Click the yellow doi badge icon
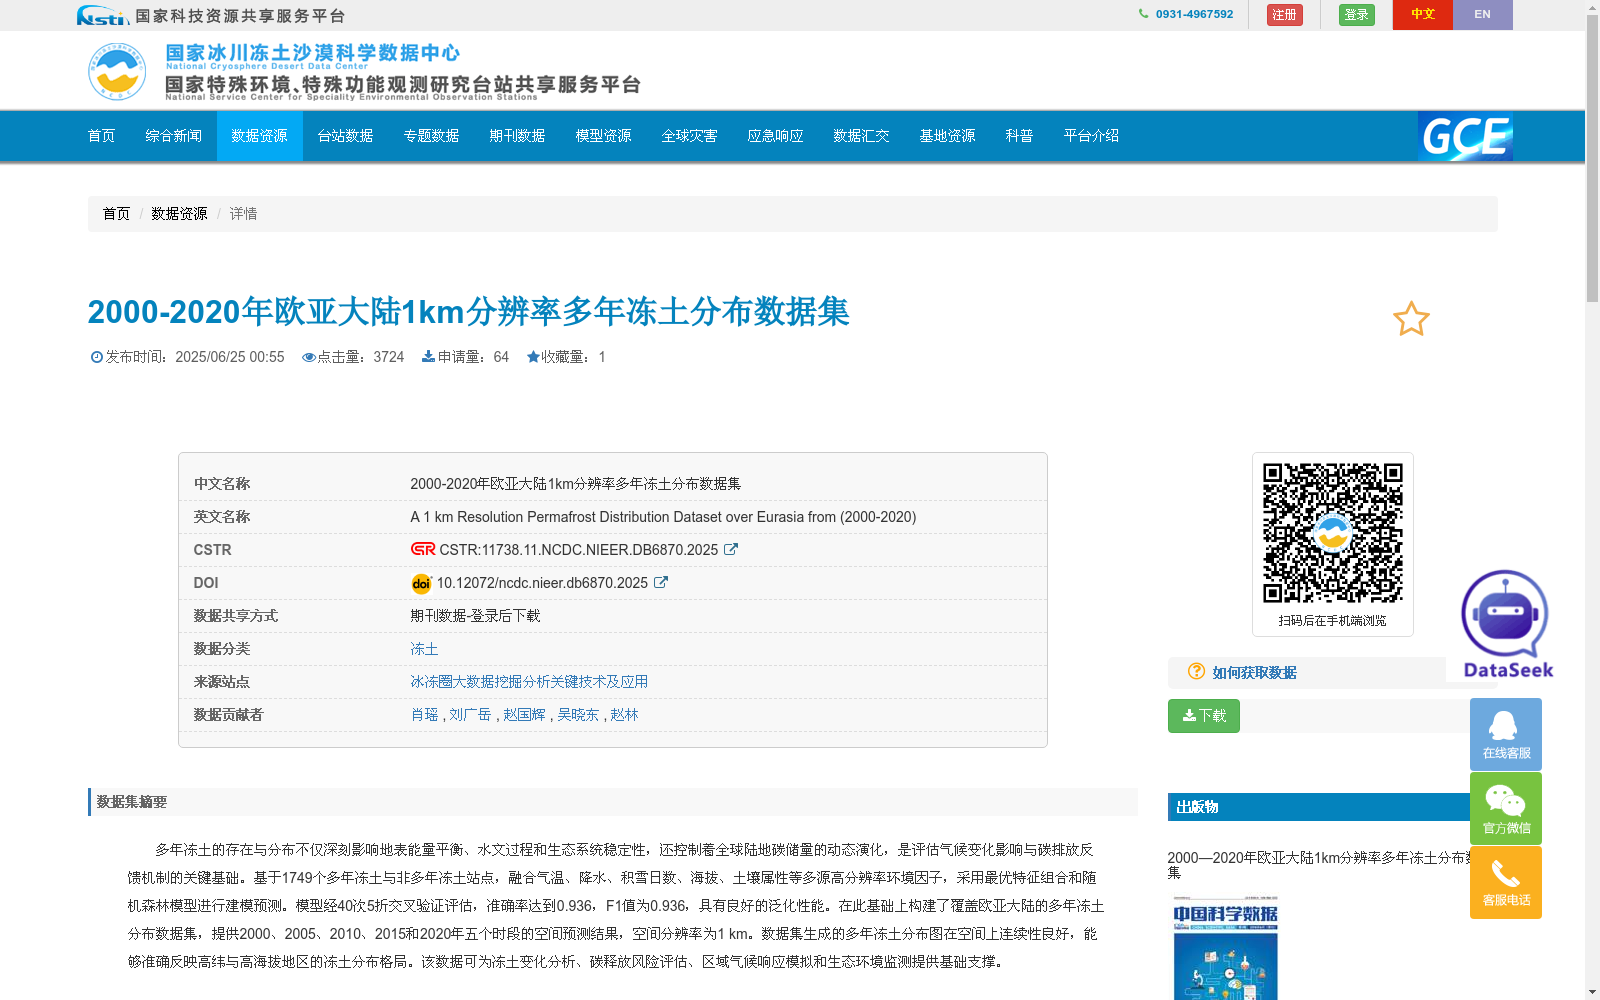1600x1000 pixels. tap(421, 583)
